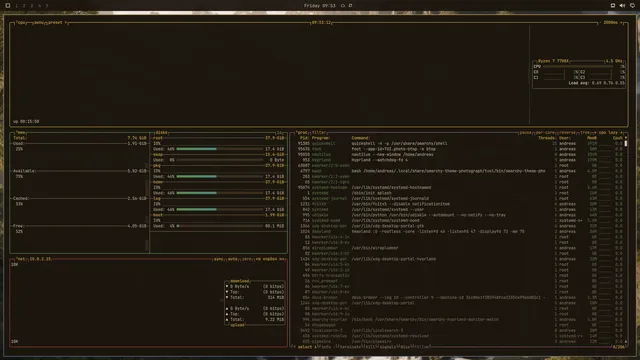The image size is (640, 360).
Task: Click the select down arrow at proc bottom
Action: coord(315,347)
